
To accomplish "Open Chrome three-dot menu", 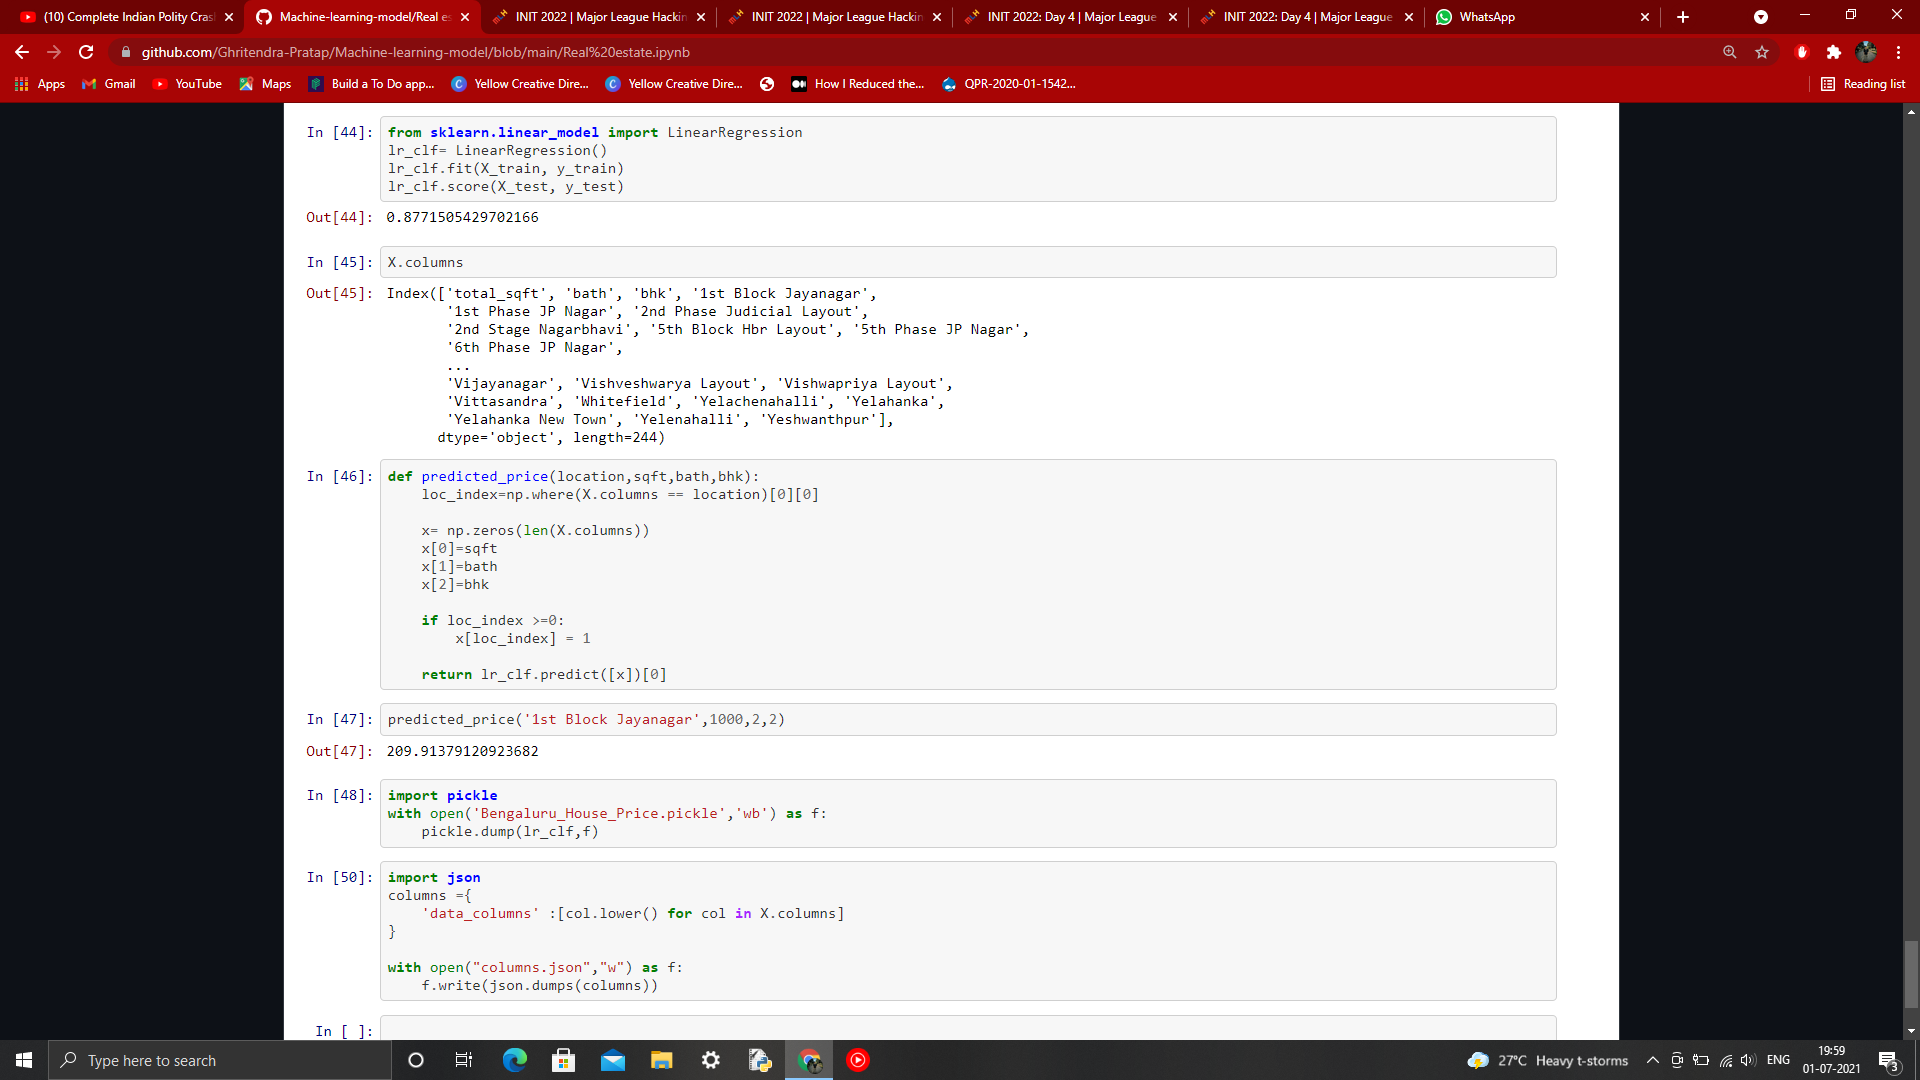I will [x=1898, y=52].
